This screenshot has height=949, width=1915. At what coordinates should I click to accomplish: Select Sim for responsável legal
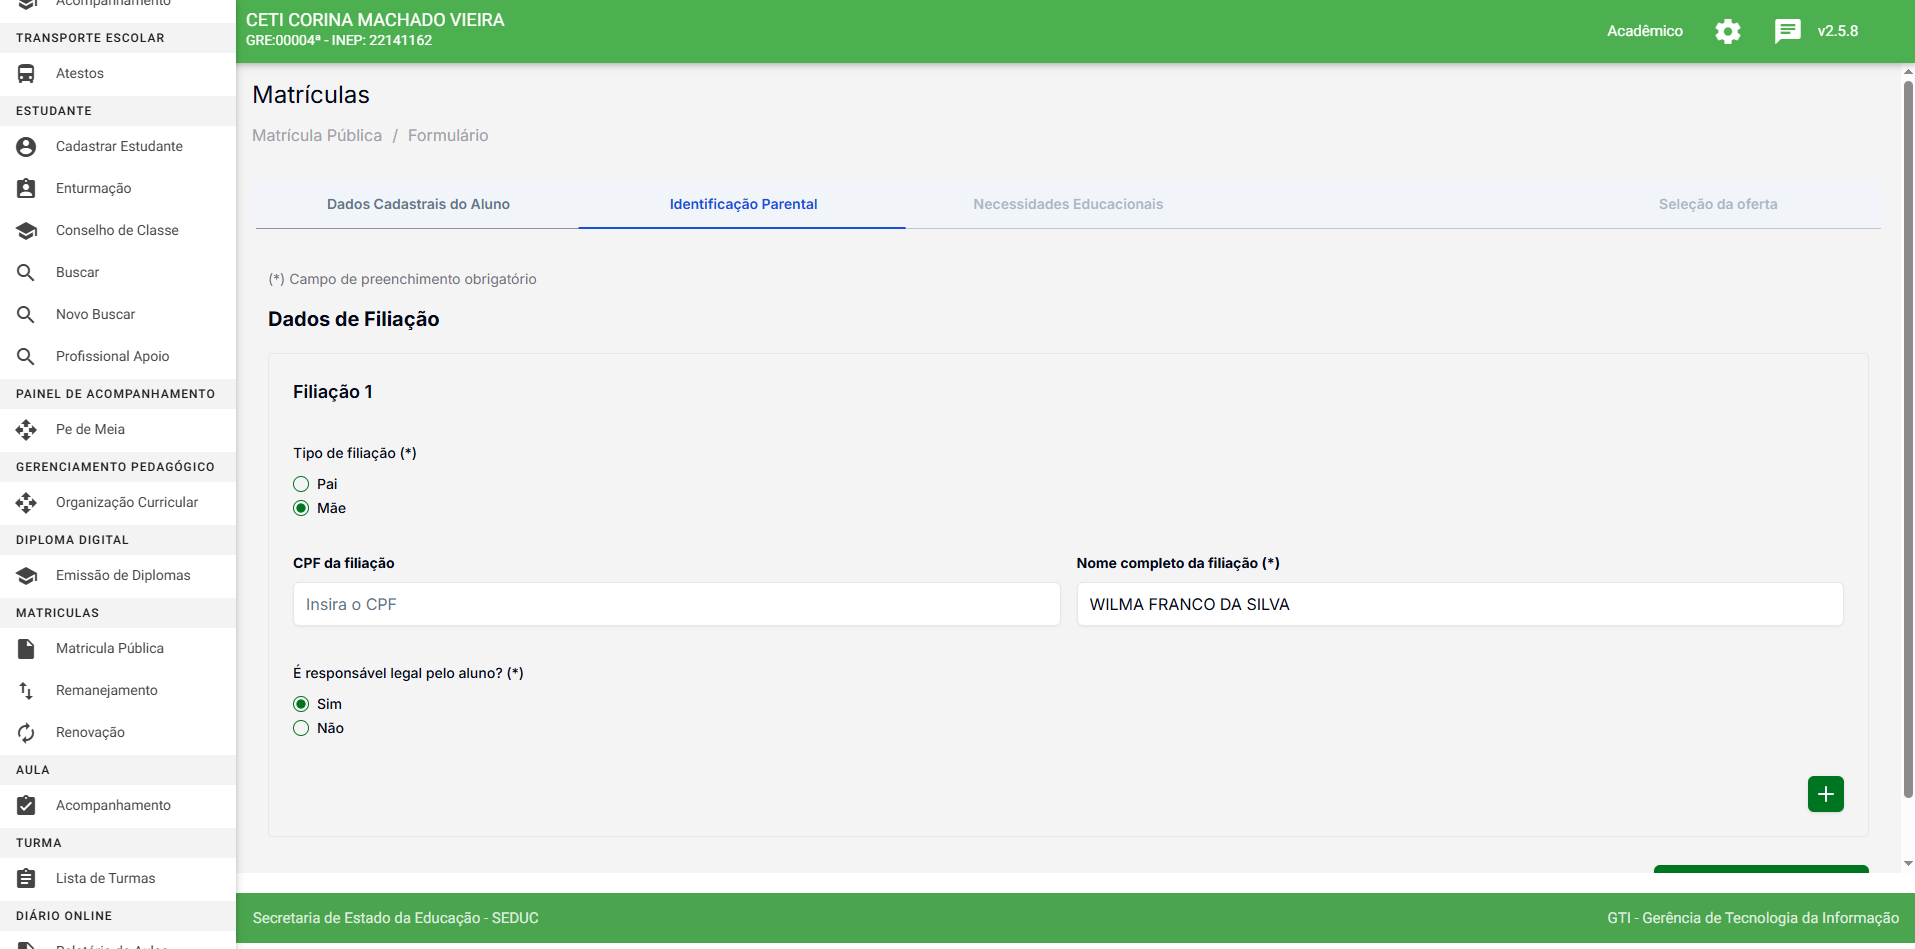(301, 704)
